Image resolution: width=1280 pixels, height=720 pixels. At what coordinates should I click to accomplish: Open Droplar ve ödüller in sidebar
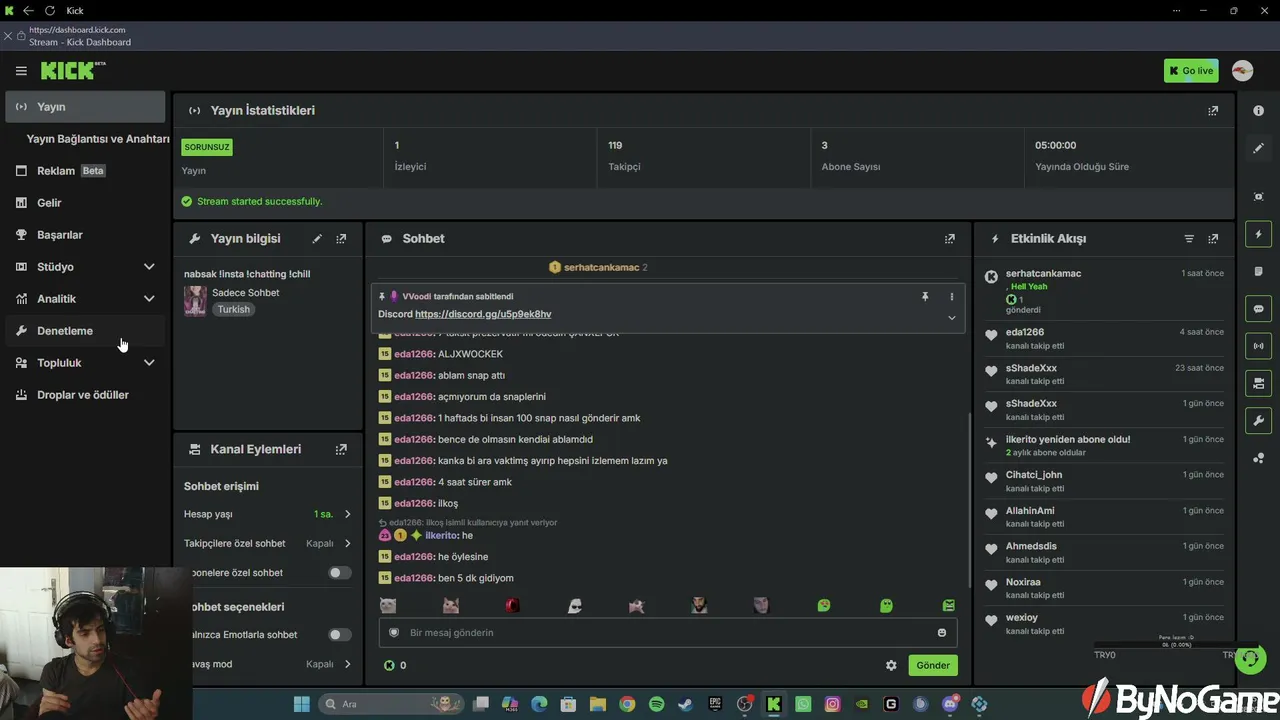coord(85,395)
